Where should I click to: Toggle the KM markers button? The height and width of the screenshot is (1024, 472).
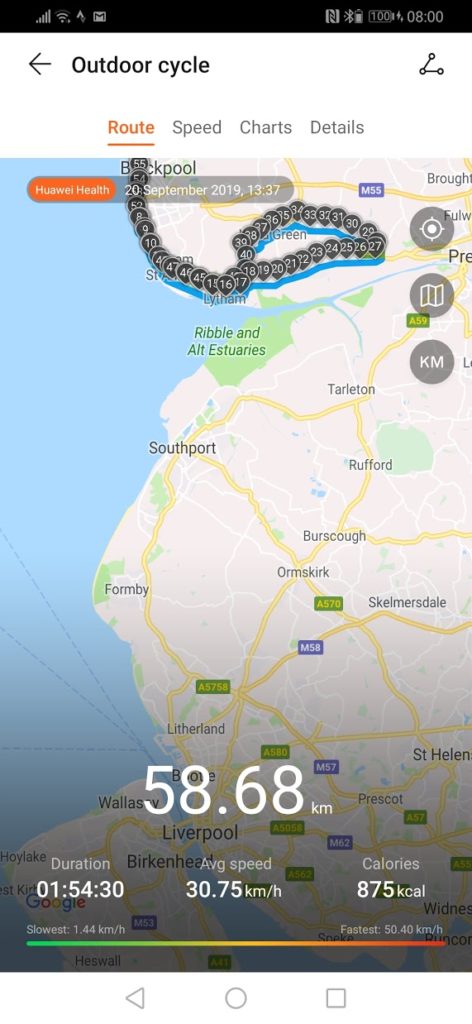432,361
